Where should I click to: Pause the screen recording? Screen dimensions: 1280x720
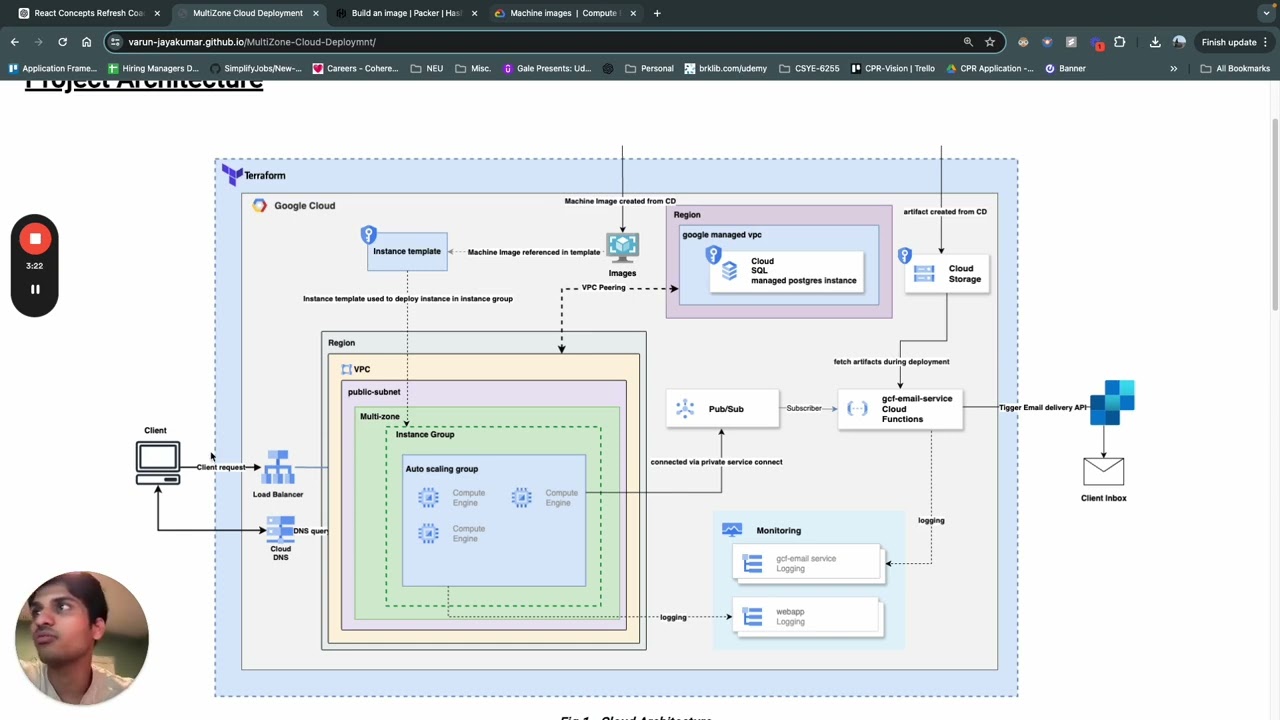(x=35, y=290)
